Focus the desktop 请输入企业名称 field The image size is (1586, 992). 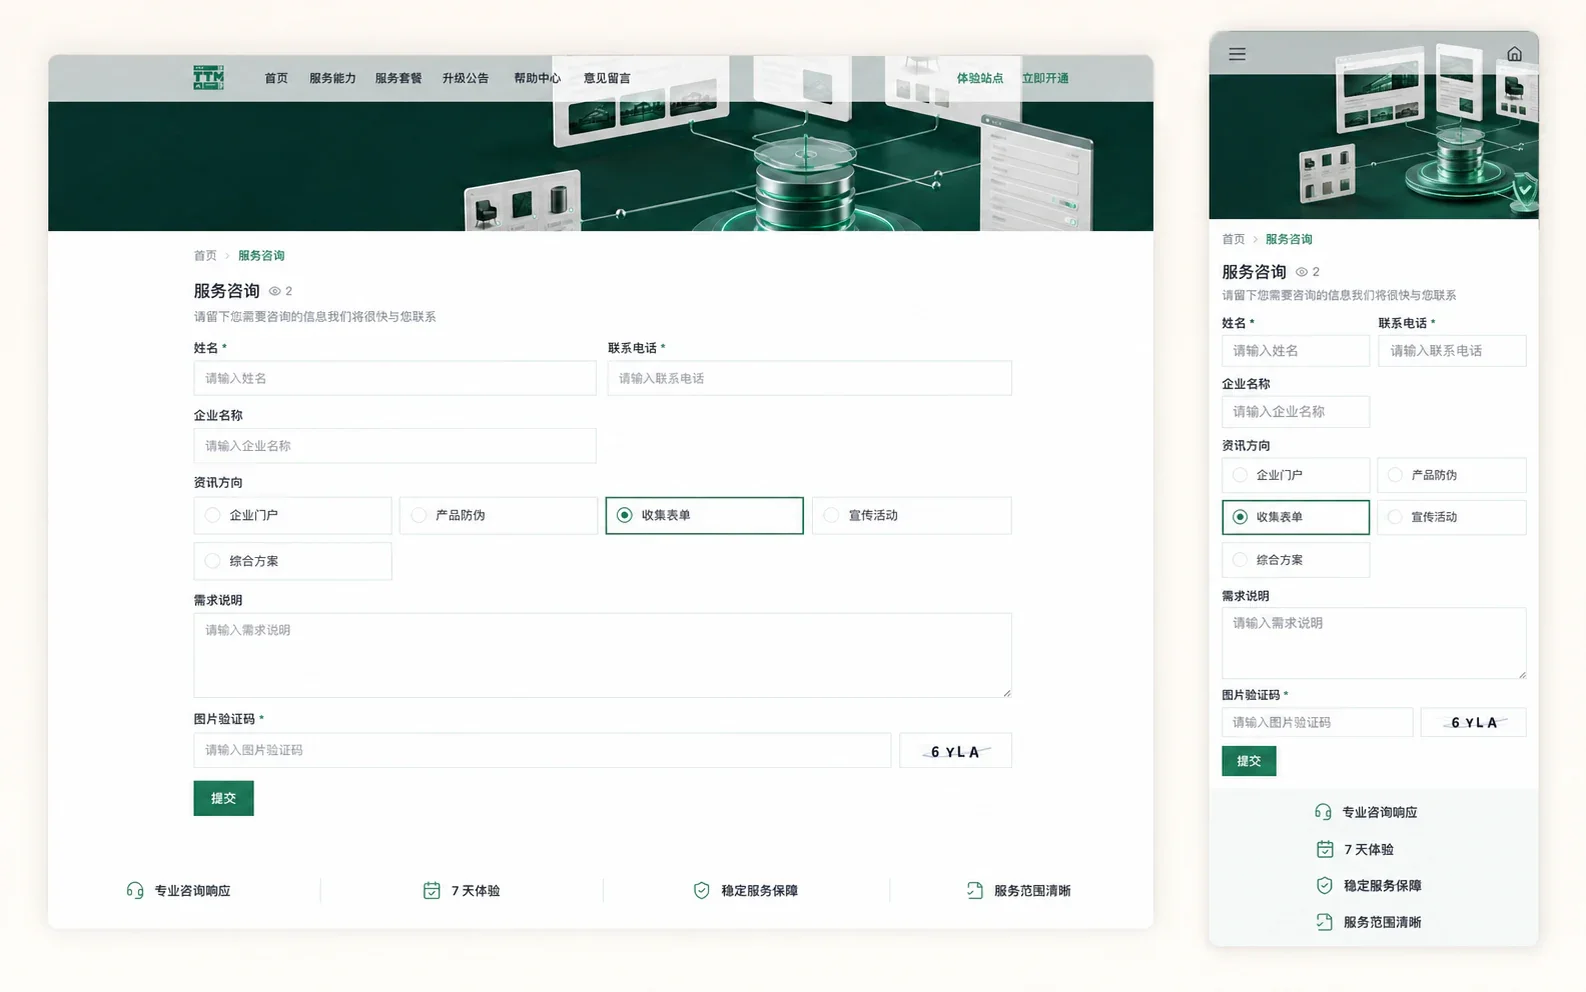395,446
